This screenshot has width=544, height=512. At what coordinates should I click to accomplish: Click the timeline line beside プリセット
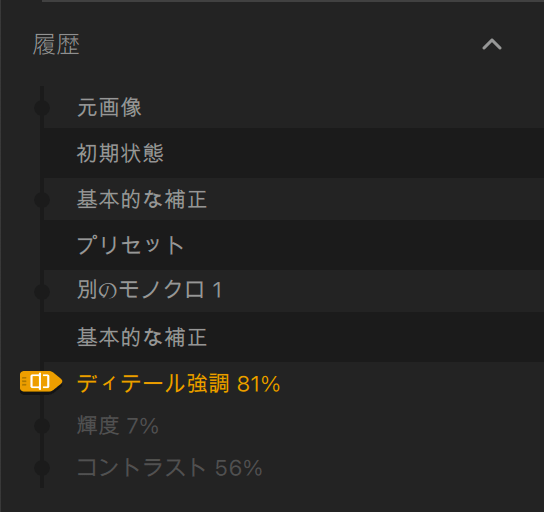click(x=42, y=245)
